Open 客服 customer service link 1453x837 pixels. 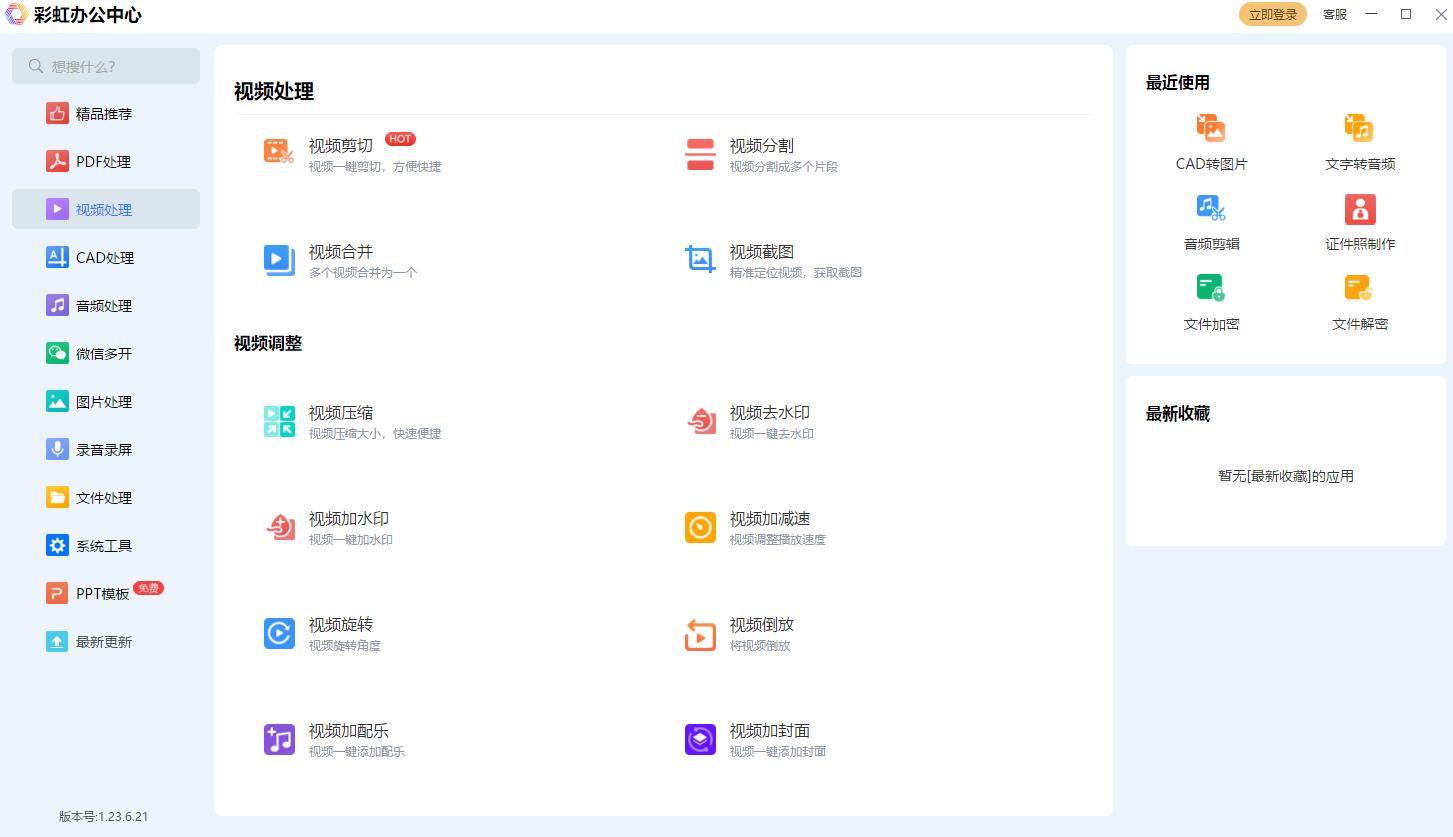[x=1334, y=14]
